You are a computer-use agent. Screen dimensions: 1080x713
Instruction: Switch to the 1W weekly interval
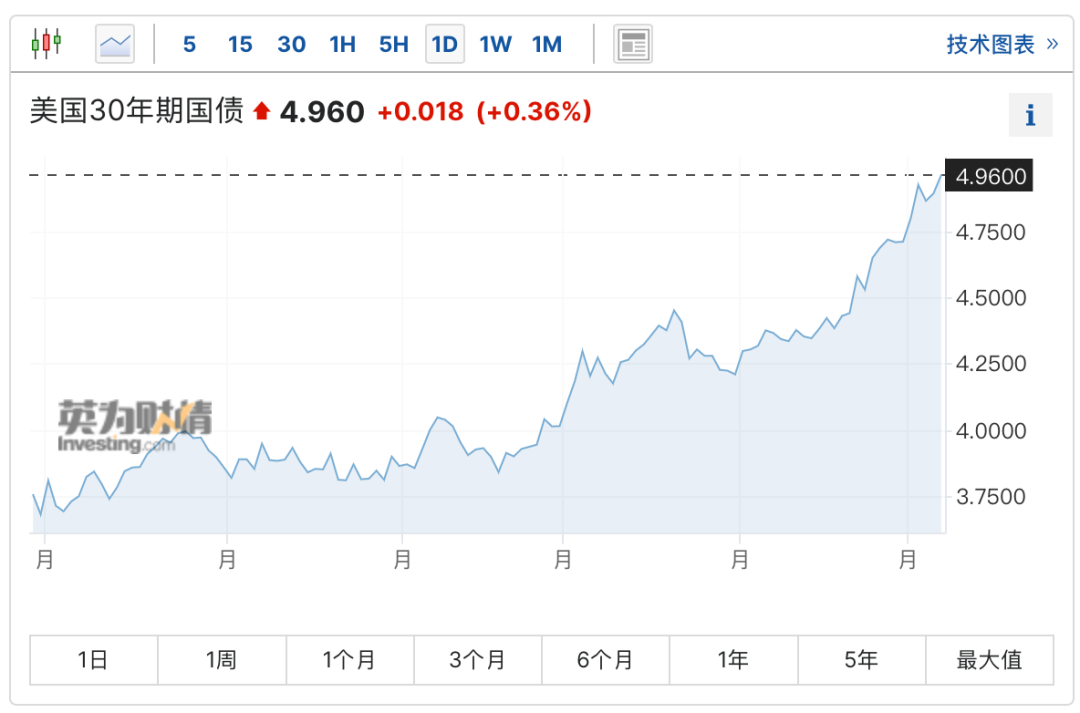click(495, 44)
